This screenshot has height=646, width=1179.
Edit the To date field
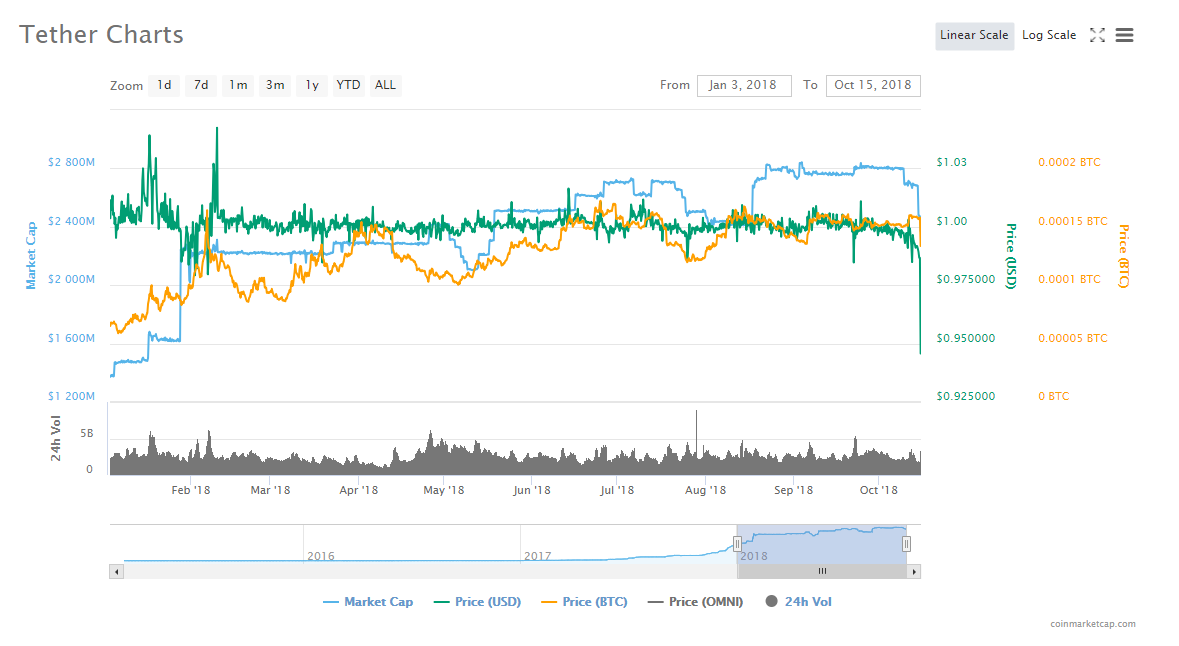click(x=873, y=85)
